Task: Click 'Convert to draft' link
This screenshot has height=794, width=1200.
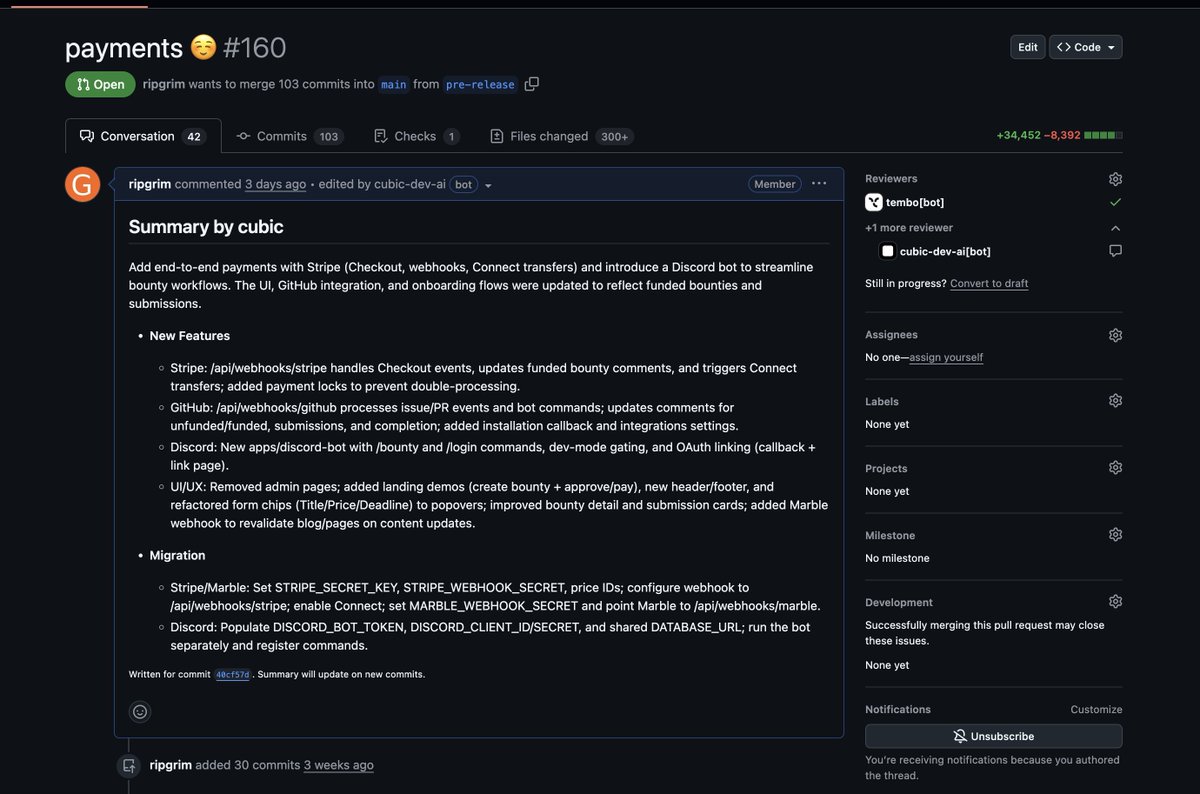Action: 989,283
